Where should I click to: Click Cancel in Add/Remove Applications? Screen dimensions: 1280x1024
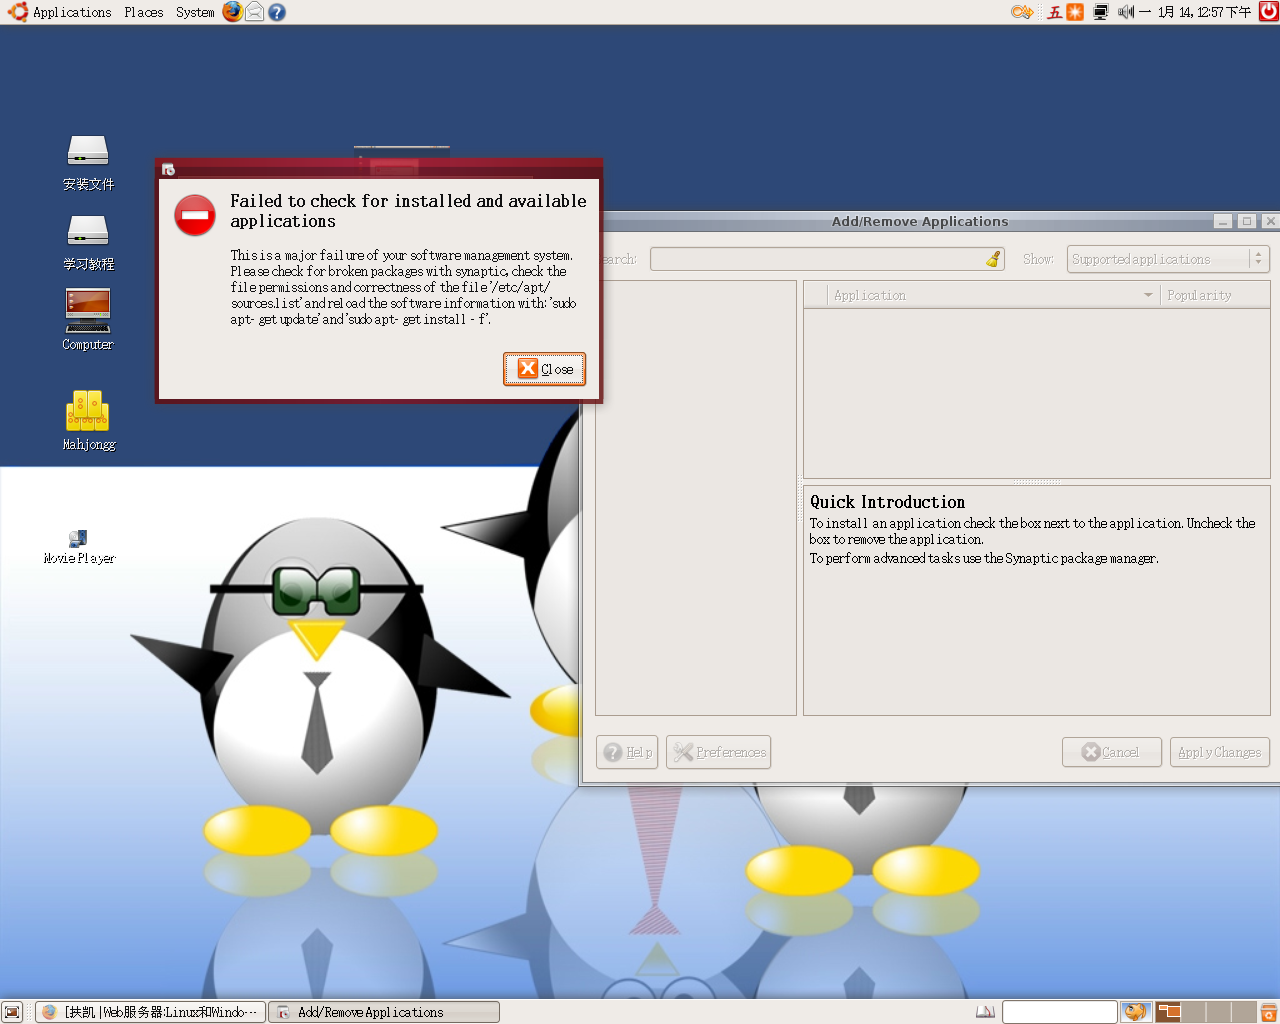point(1112,752)
